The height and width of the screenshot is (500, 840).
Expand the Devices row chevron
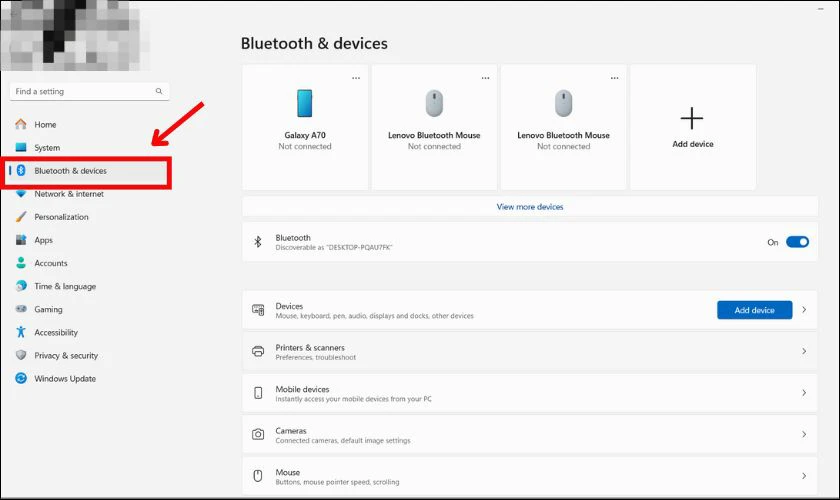point(804,310)
